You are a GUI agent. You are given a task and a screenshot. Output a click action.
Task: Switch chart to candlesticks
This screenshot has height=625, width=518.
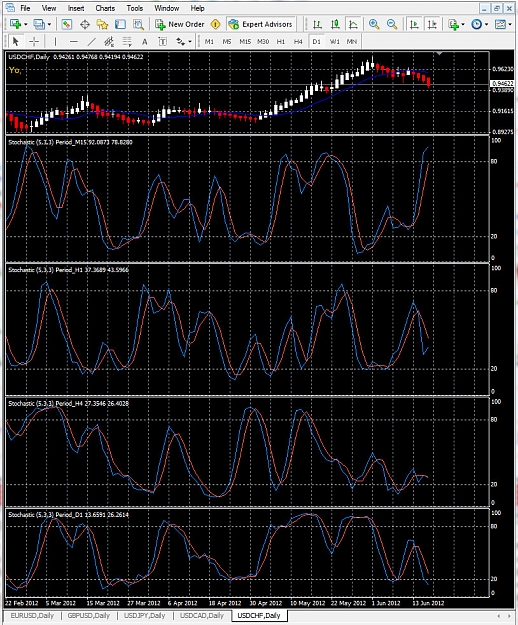click(x=335, y=24)
